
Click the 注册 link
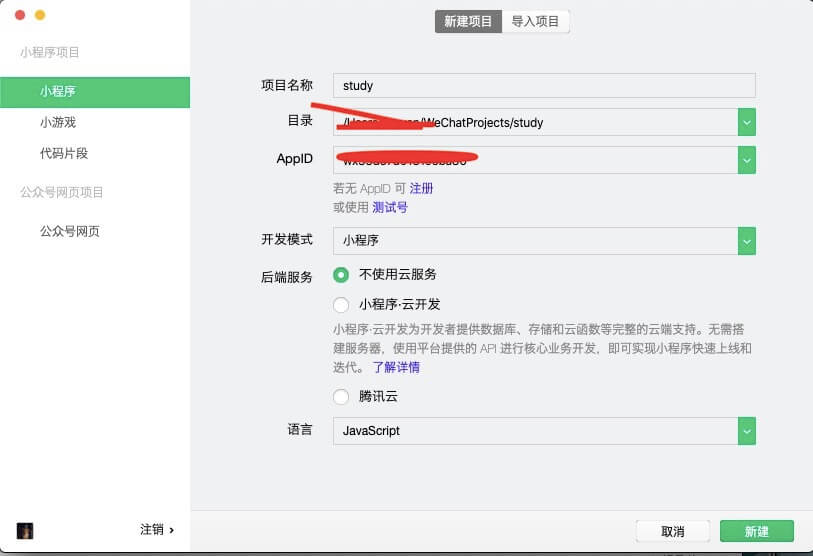(421, 188)
